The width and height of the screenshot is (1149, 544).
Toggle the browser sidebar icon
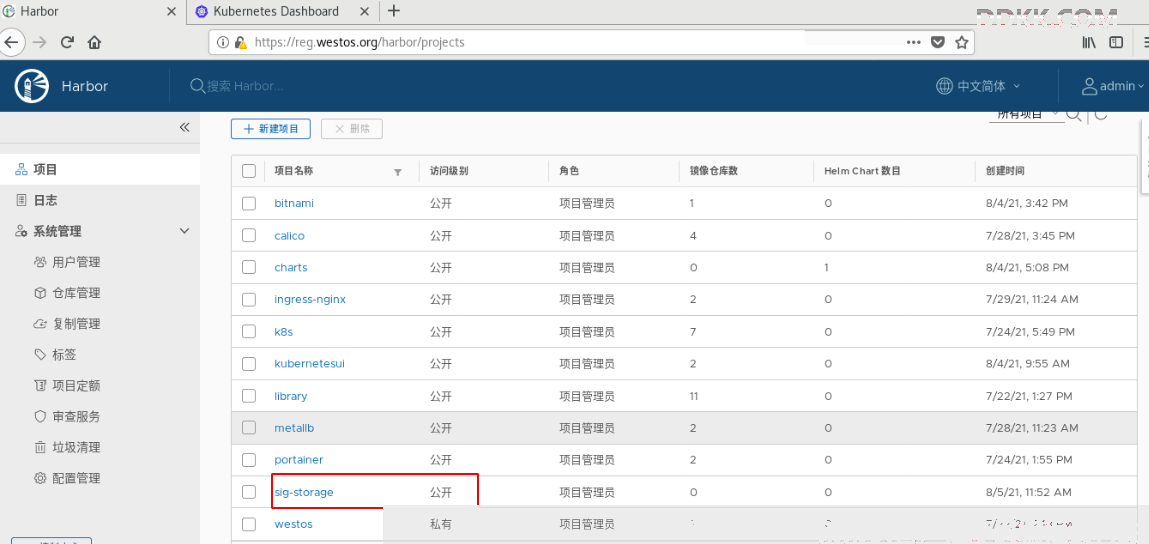point(1116,43)
